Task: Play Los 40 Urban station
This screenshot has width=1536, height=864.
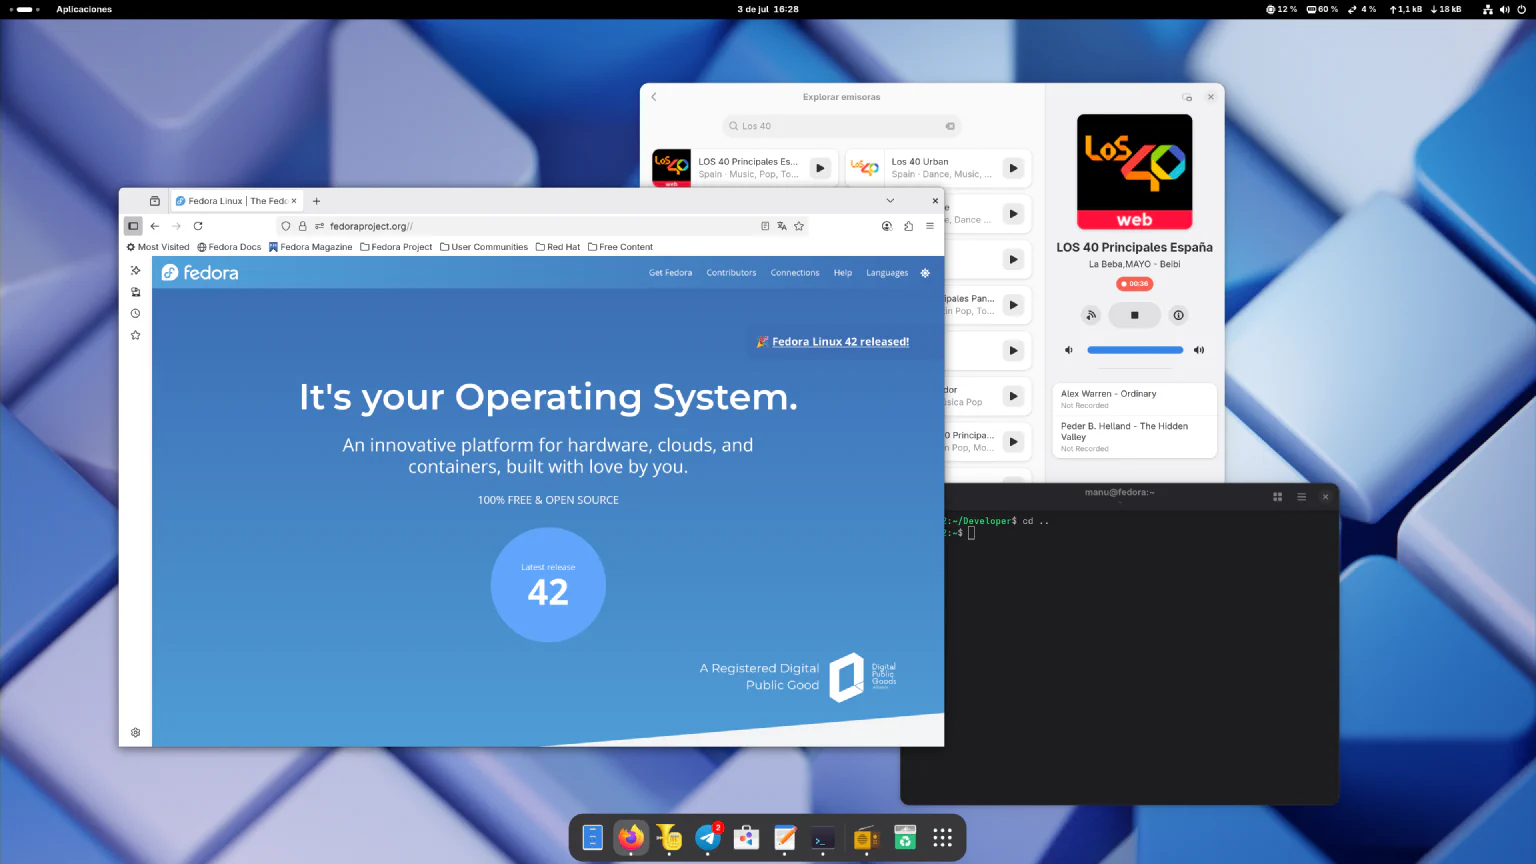Action: [1013, 168]
